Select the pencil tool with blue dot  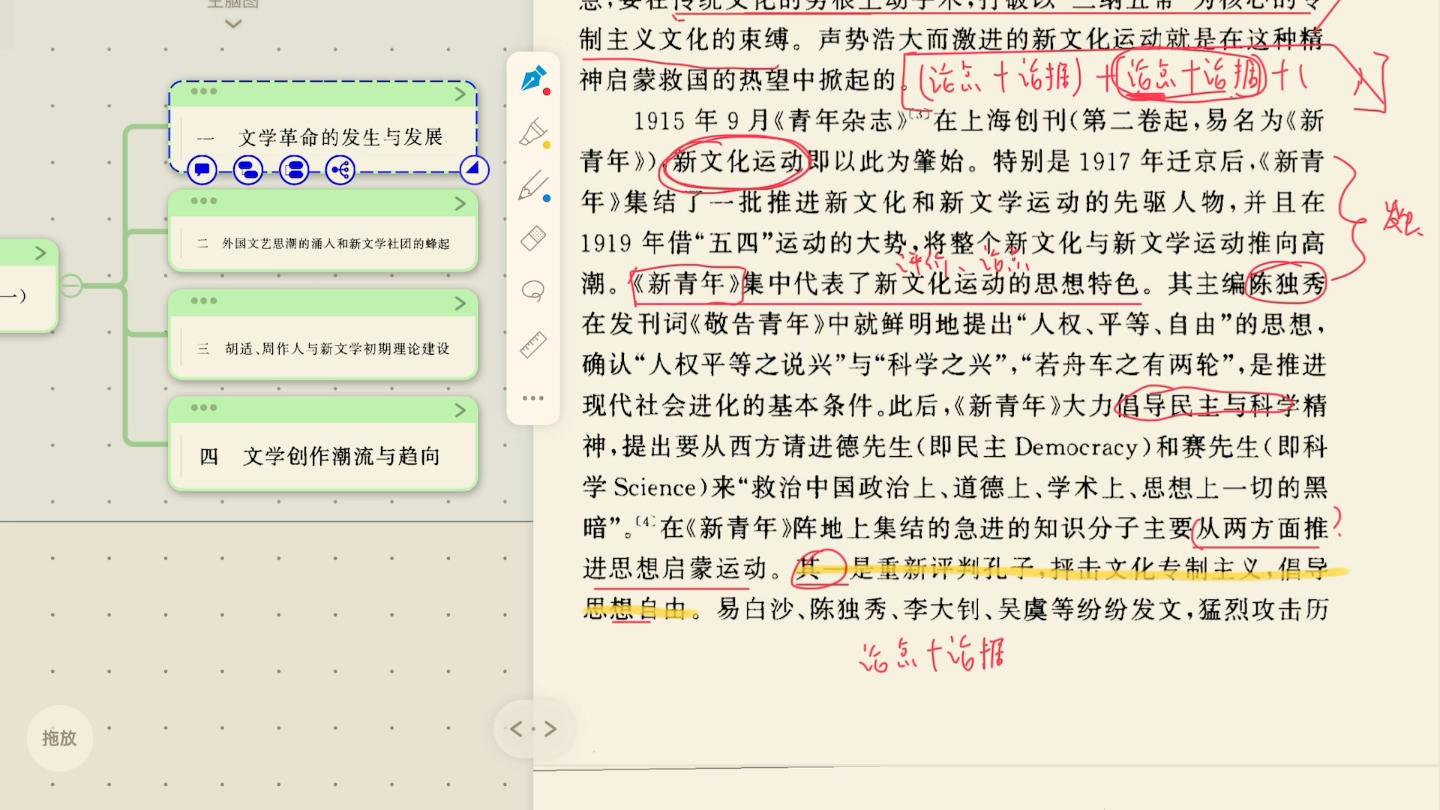coord(534,186)
